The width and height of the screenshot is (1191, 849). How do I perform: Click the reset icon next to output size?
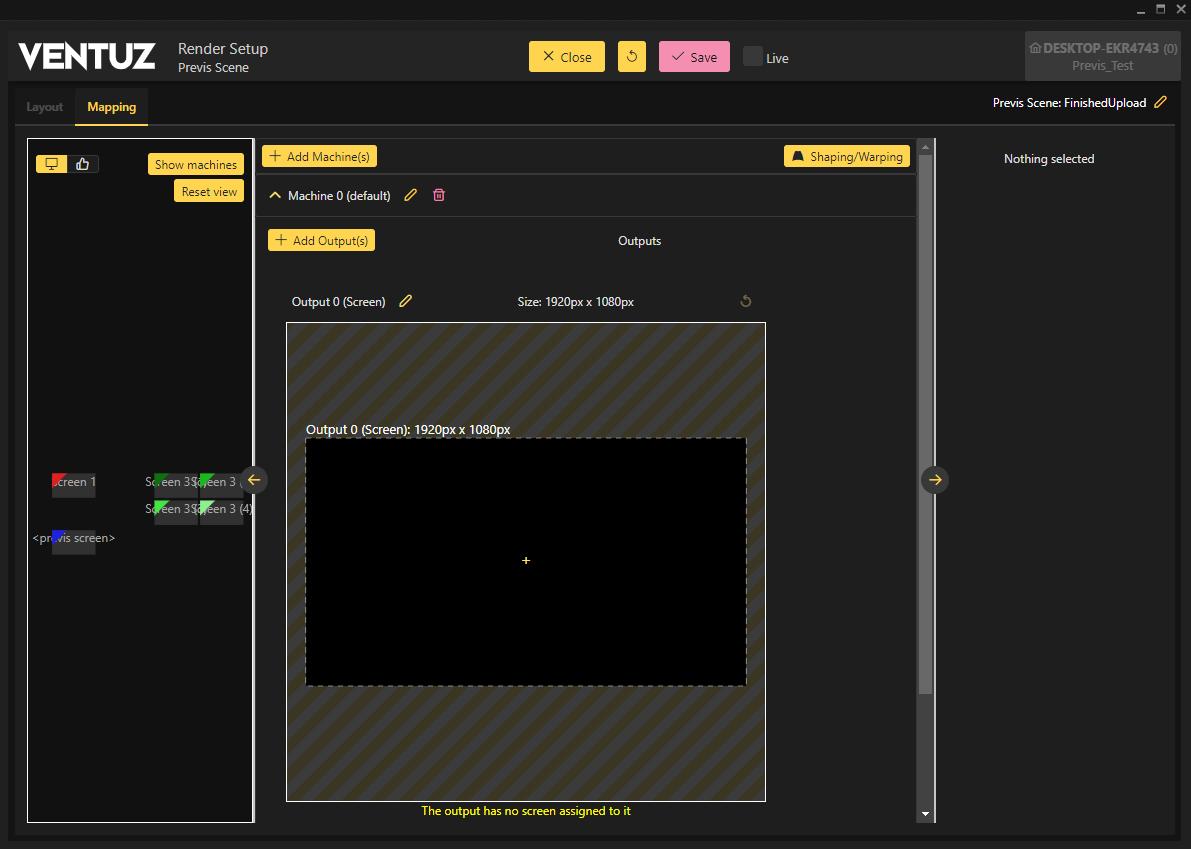(745, 301)
